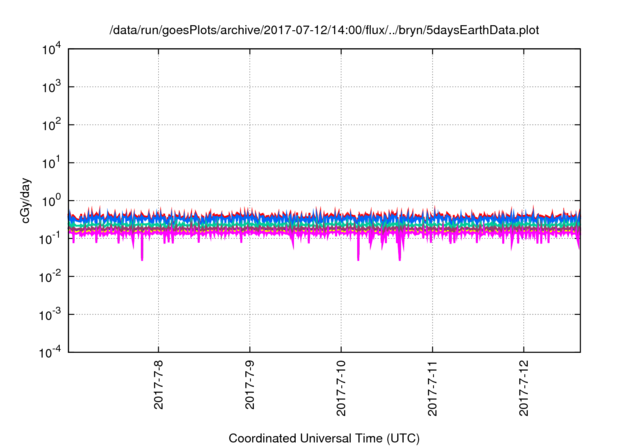This screenshot has height=448, width=640.
Task: Click the 2017-7-10 date tick label
Action: point(341,388)
